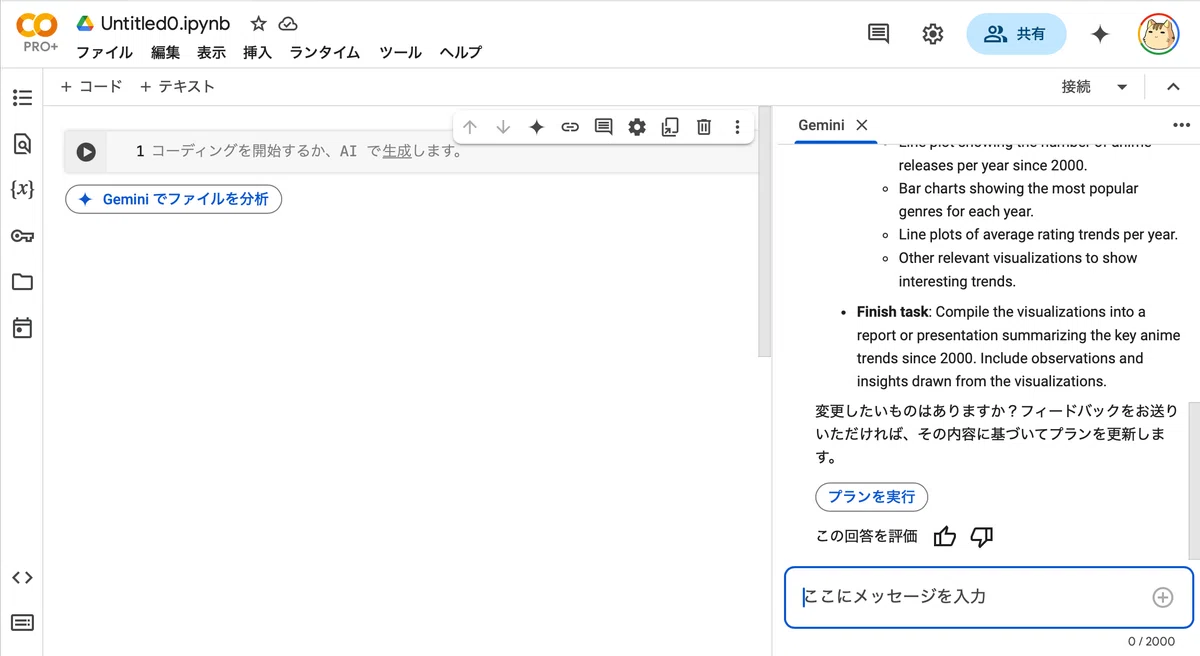This screenshot has width=1200, height=656.
Task: Open the code snippets icon
Action: pyautogui.click(x=22, y=577)
